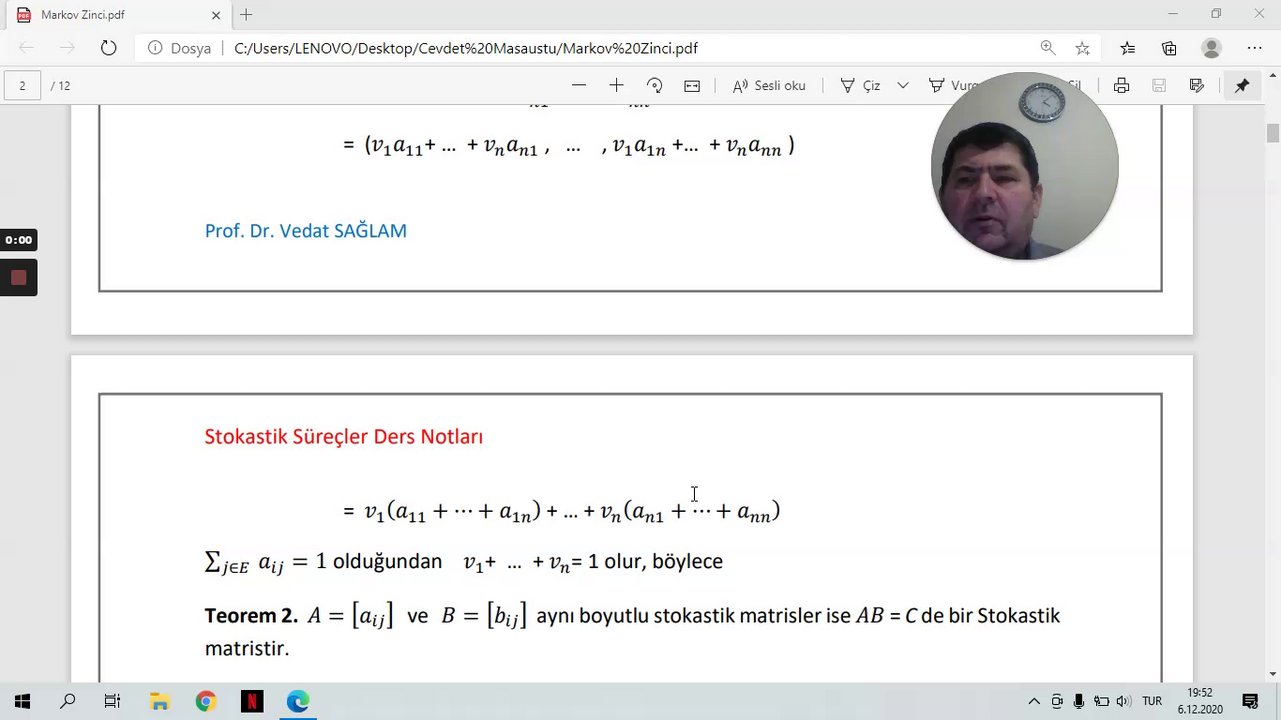The height and width of the screenshot is (720, 1281).
Task: Select the Çiz draw tool
Action: pyautogui.click(x=860, y=86)
